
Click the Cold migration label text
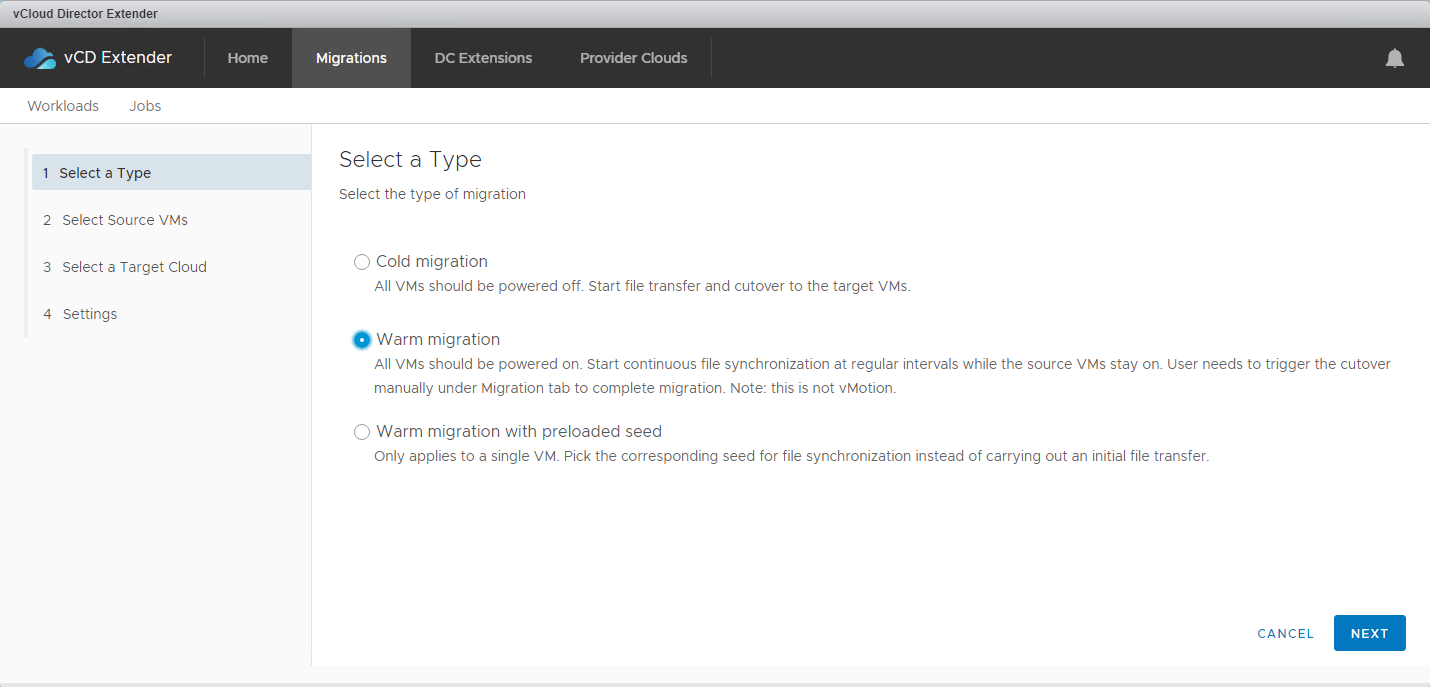tap(432, 262)
